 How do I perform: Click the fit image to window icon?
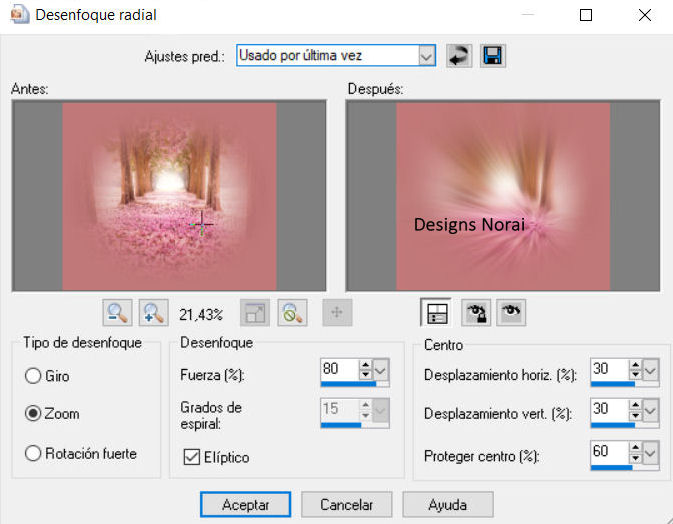click(x=255, y=313)
